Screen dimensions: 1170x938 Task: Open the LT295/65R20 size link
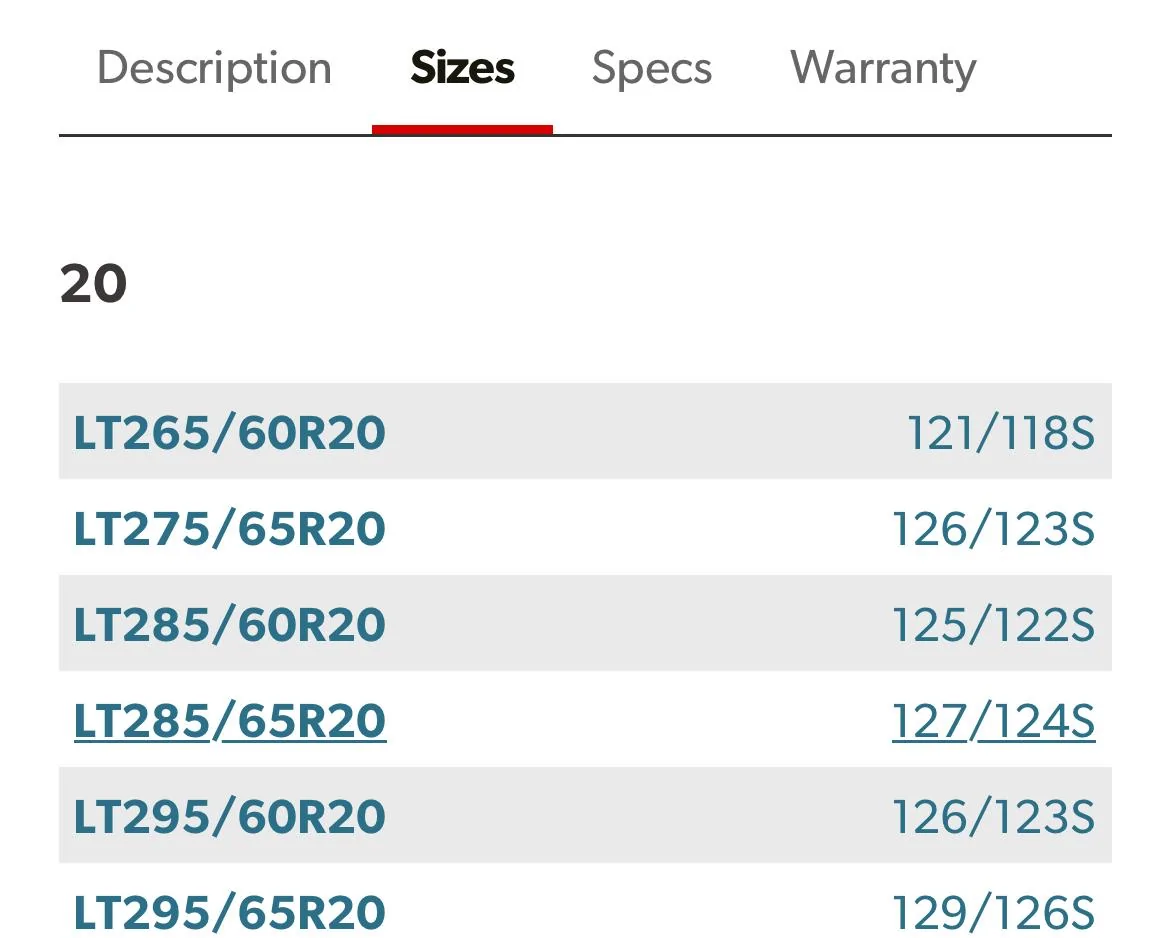[x=229, y=912]
